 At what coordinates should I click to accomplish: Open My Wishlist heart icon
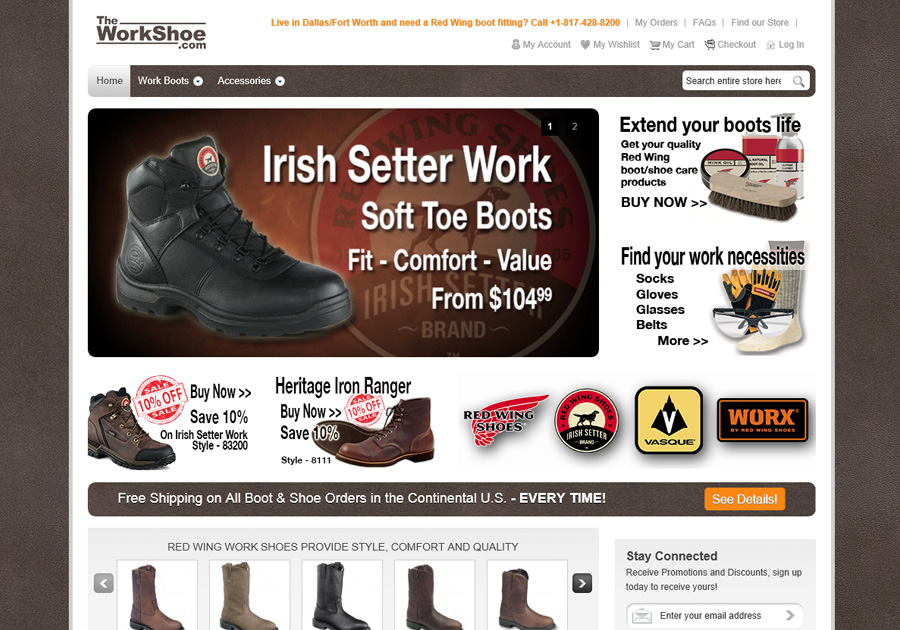(585, 44)
